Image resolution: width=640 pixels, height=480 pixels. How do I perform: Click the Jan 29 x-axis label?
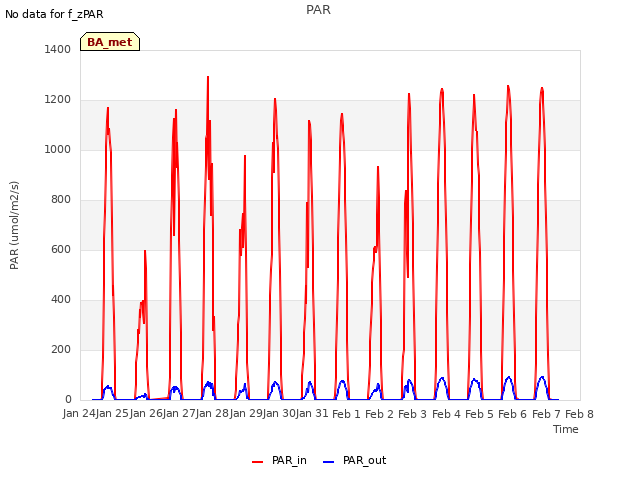246,414
